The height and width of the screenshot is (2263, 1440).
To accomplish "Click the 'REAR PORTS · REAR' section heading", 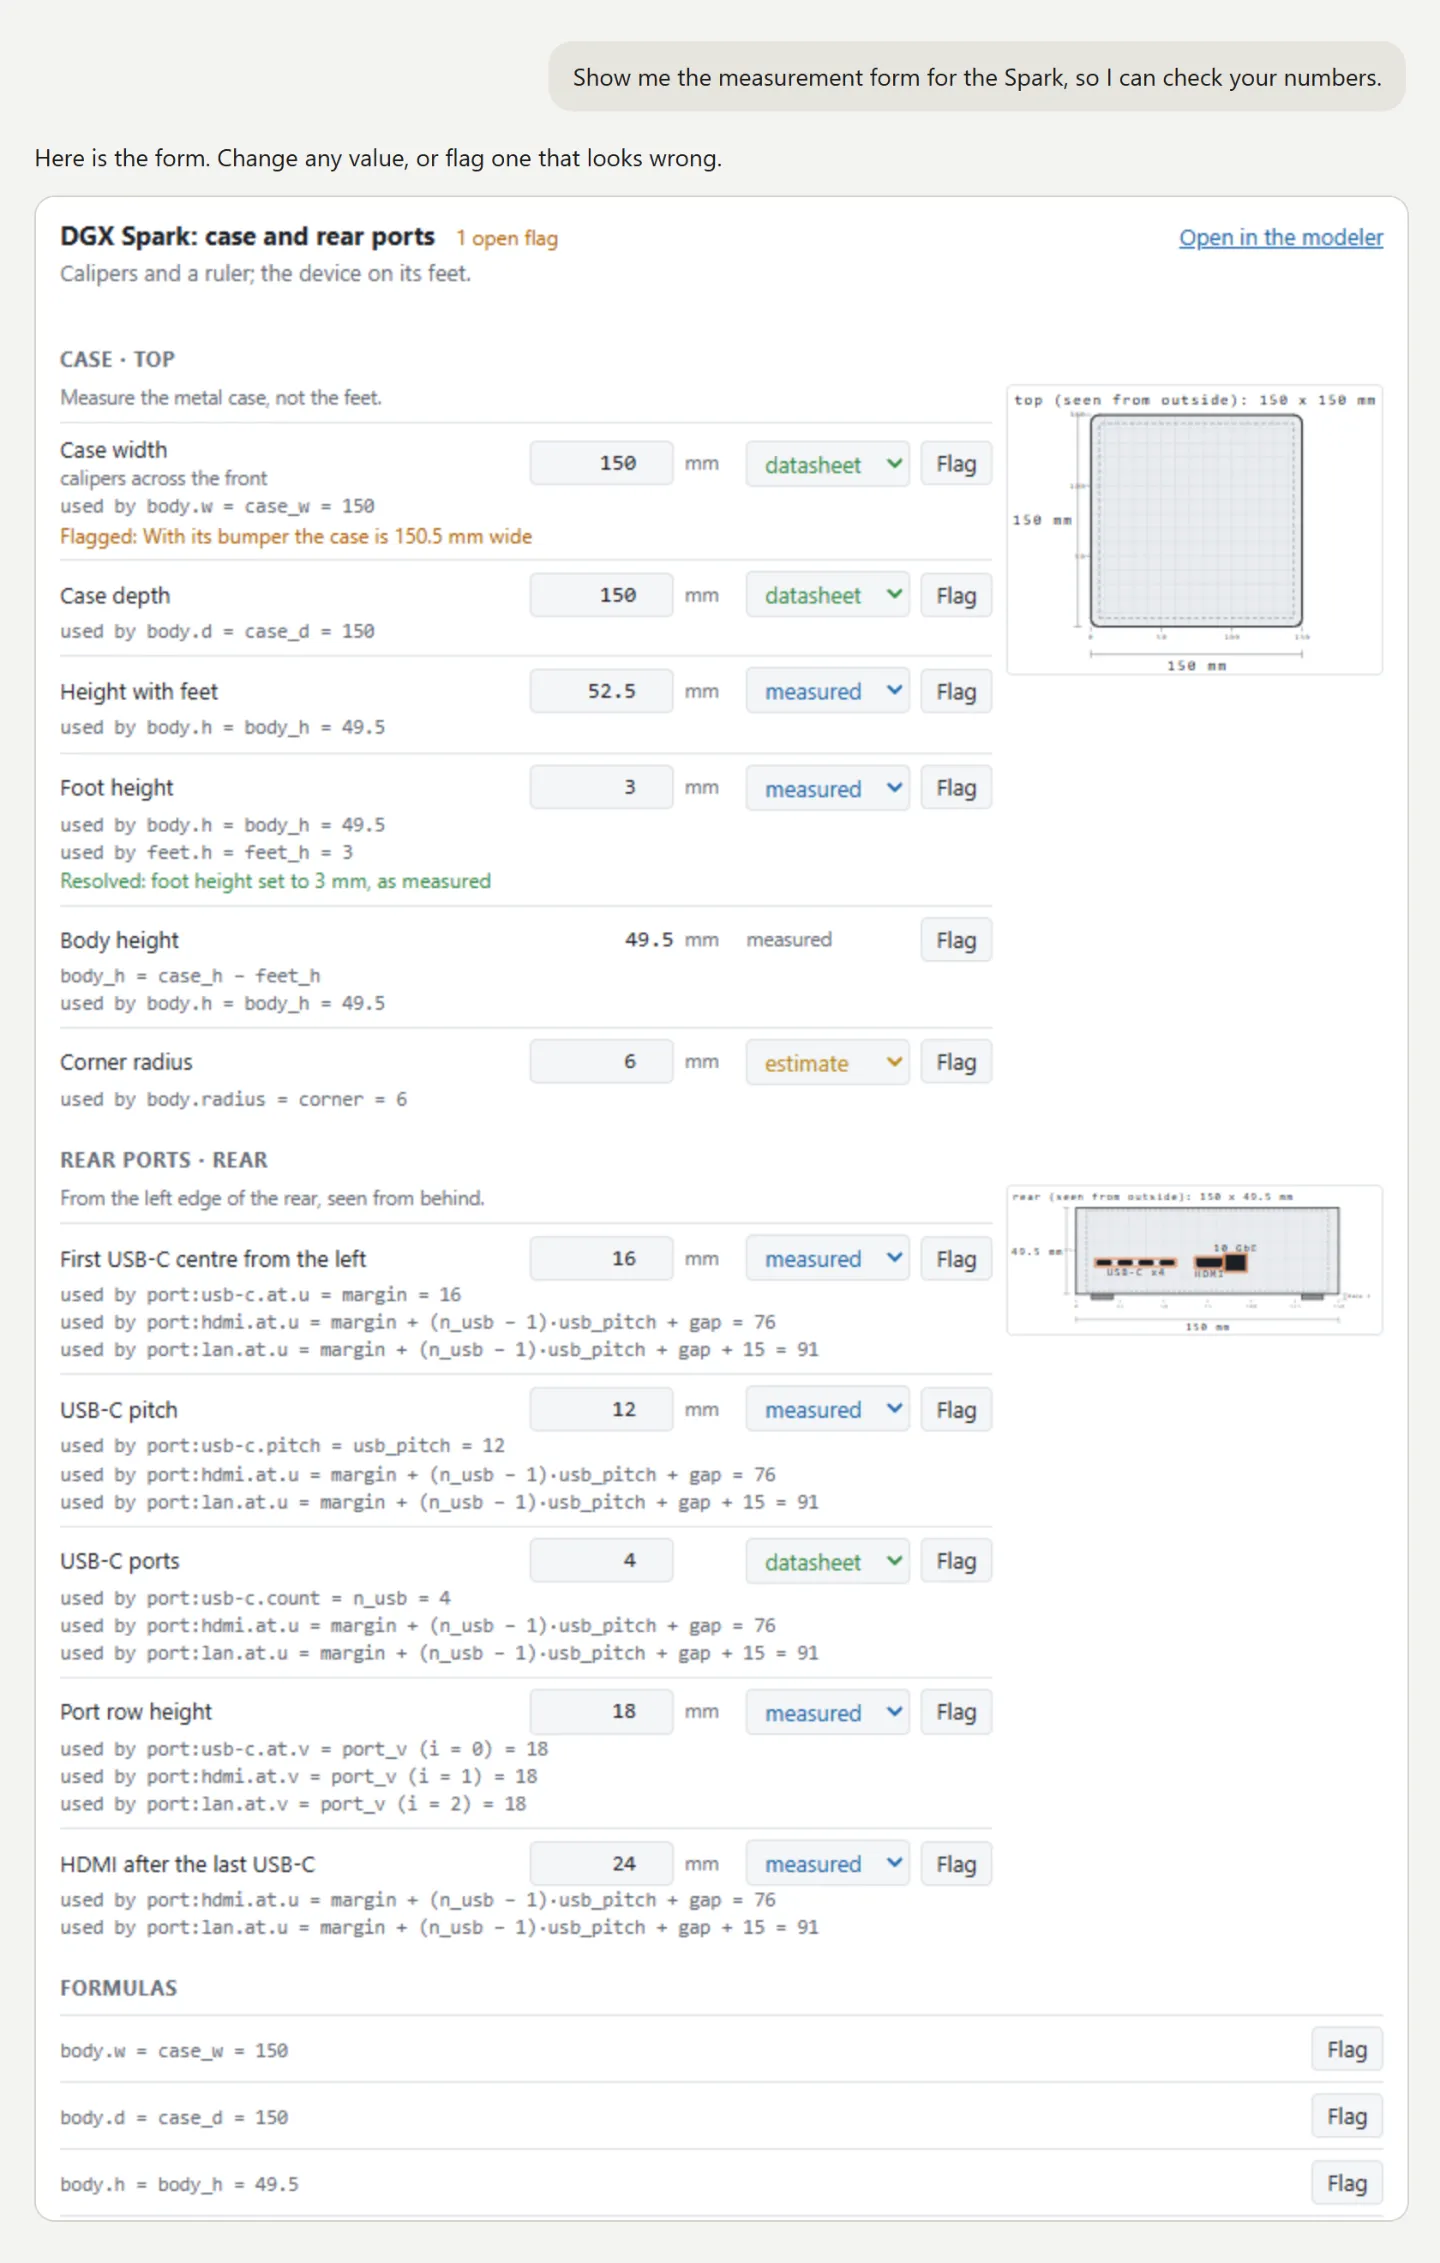I will [164, 1160].
